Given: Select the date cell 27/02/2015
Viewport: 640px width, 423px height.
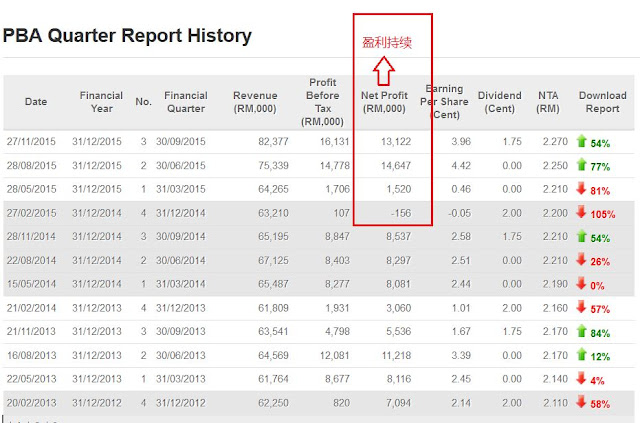Looking at the screenshot, I should pos(31,213).
